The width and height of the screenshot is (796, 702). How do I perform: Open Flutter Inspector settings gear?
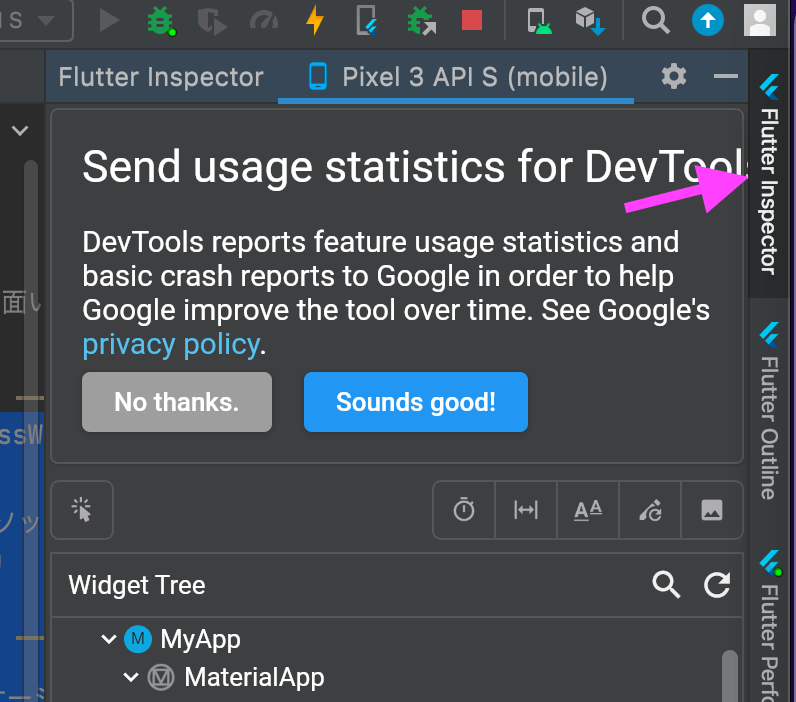674,77
